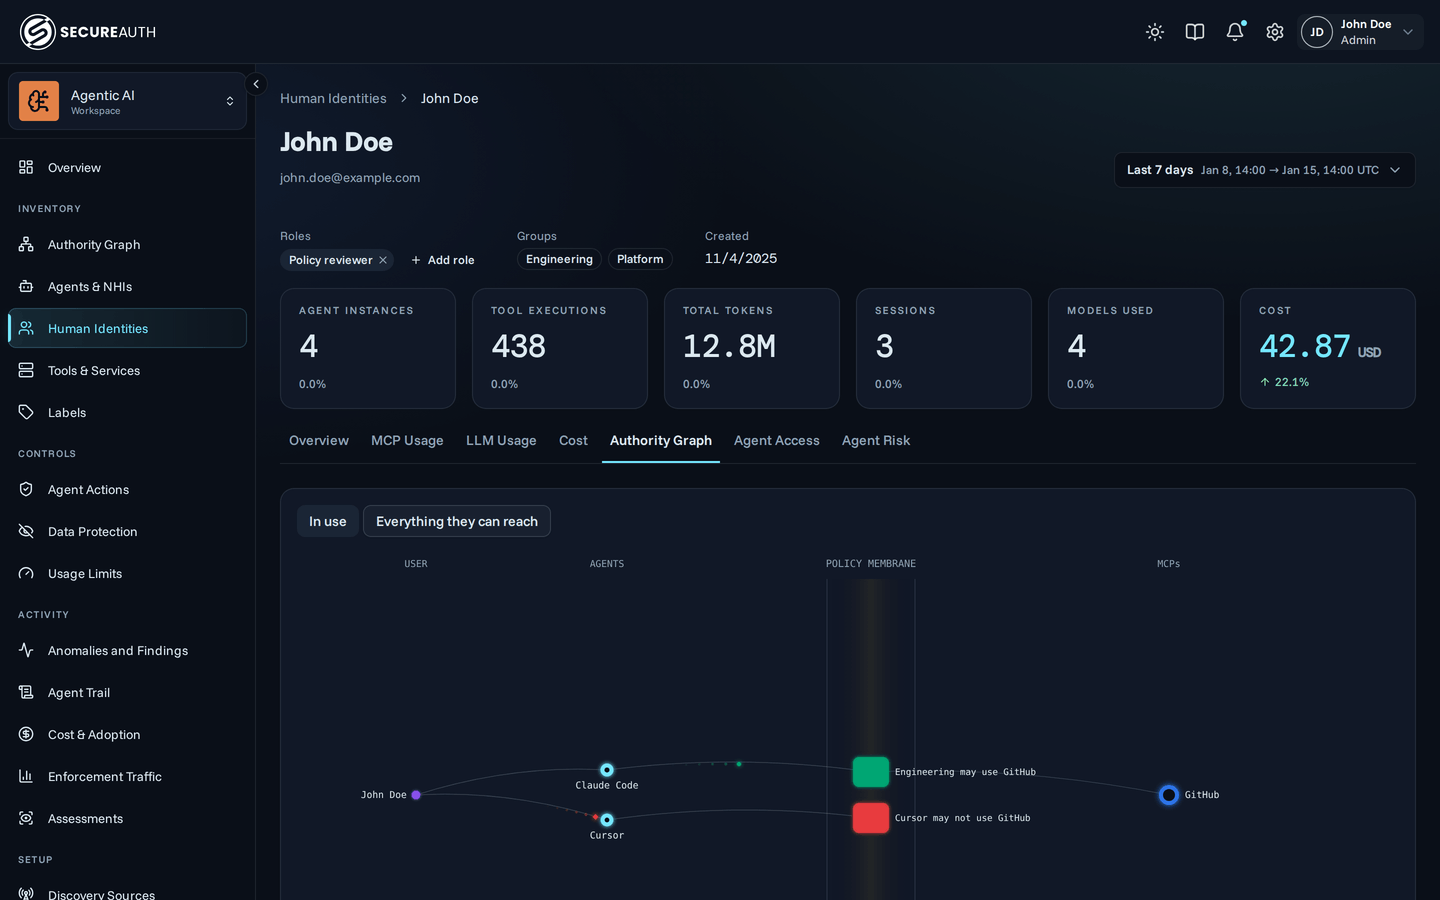Click the Anomalies and Findings pulse icon
The height and width of the screenshot is (900, 1440).
26,650
